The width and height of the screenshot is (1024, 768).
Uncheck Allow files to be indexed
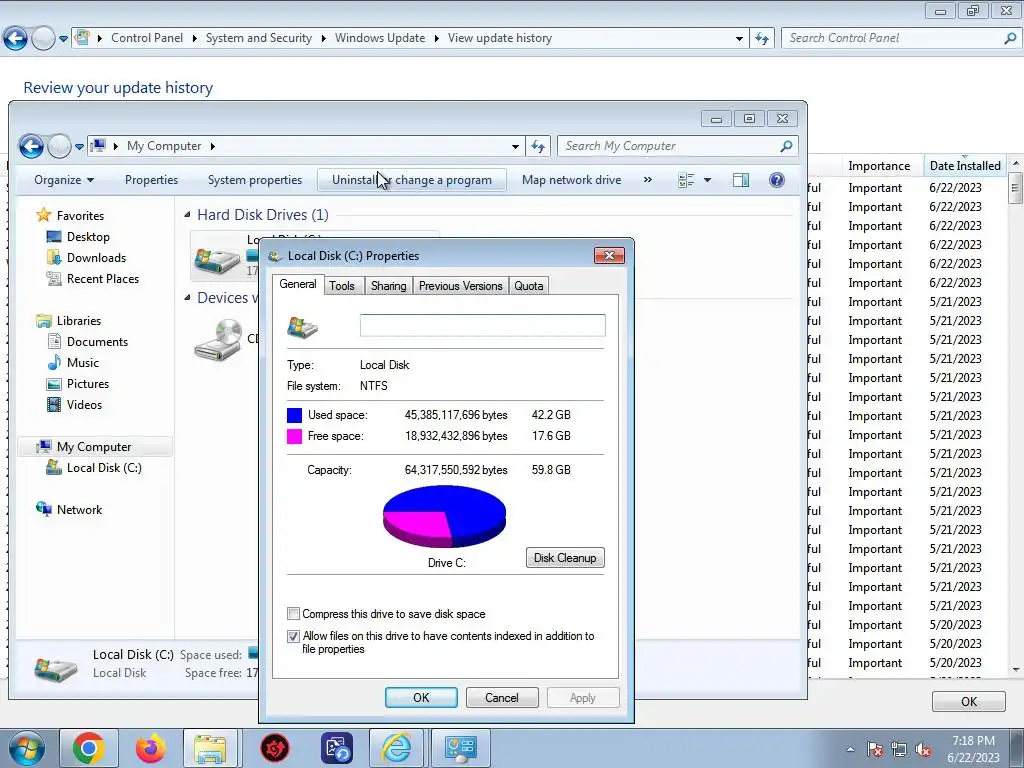click(293, 636)
